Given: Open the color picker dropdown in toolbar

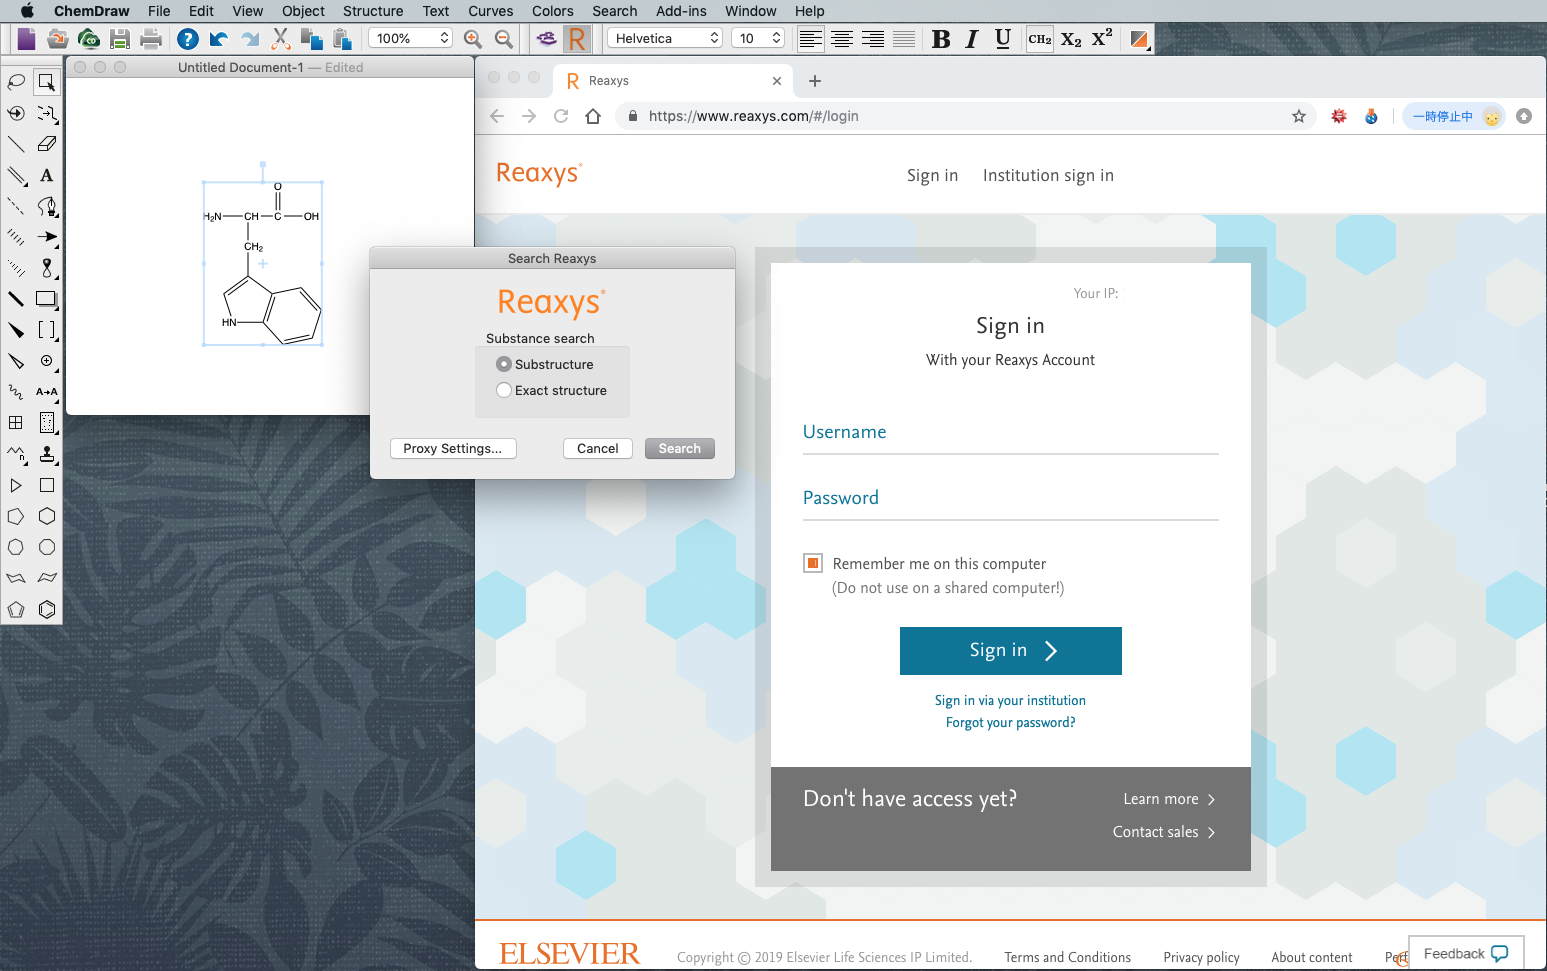Looking at the screenshot, I should coord(1139,39).
